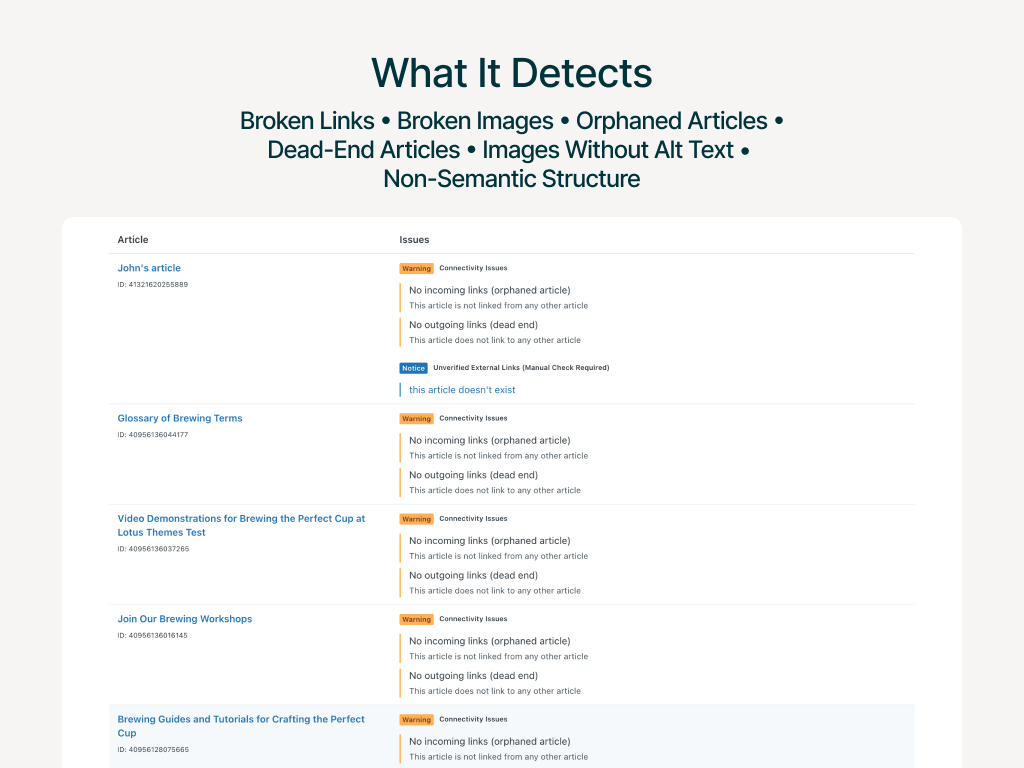Click the blue Notice badge
This screenshot has width=1024, height=768.
(413, 368)
